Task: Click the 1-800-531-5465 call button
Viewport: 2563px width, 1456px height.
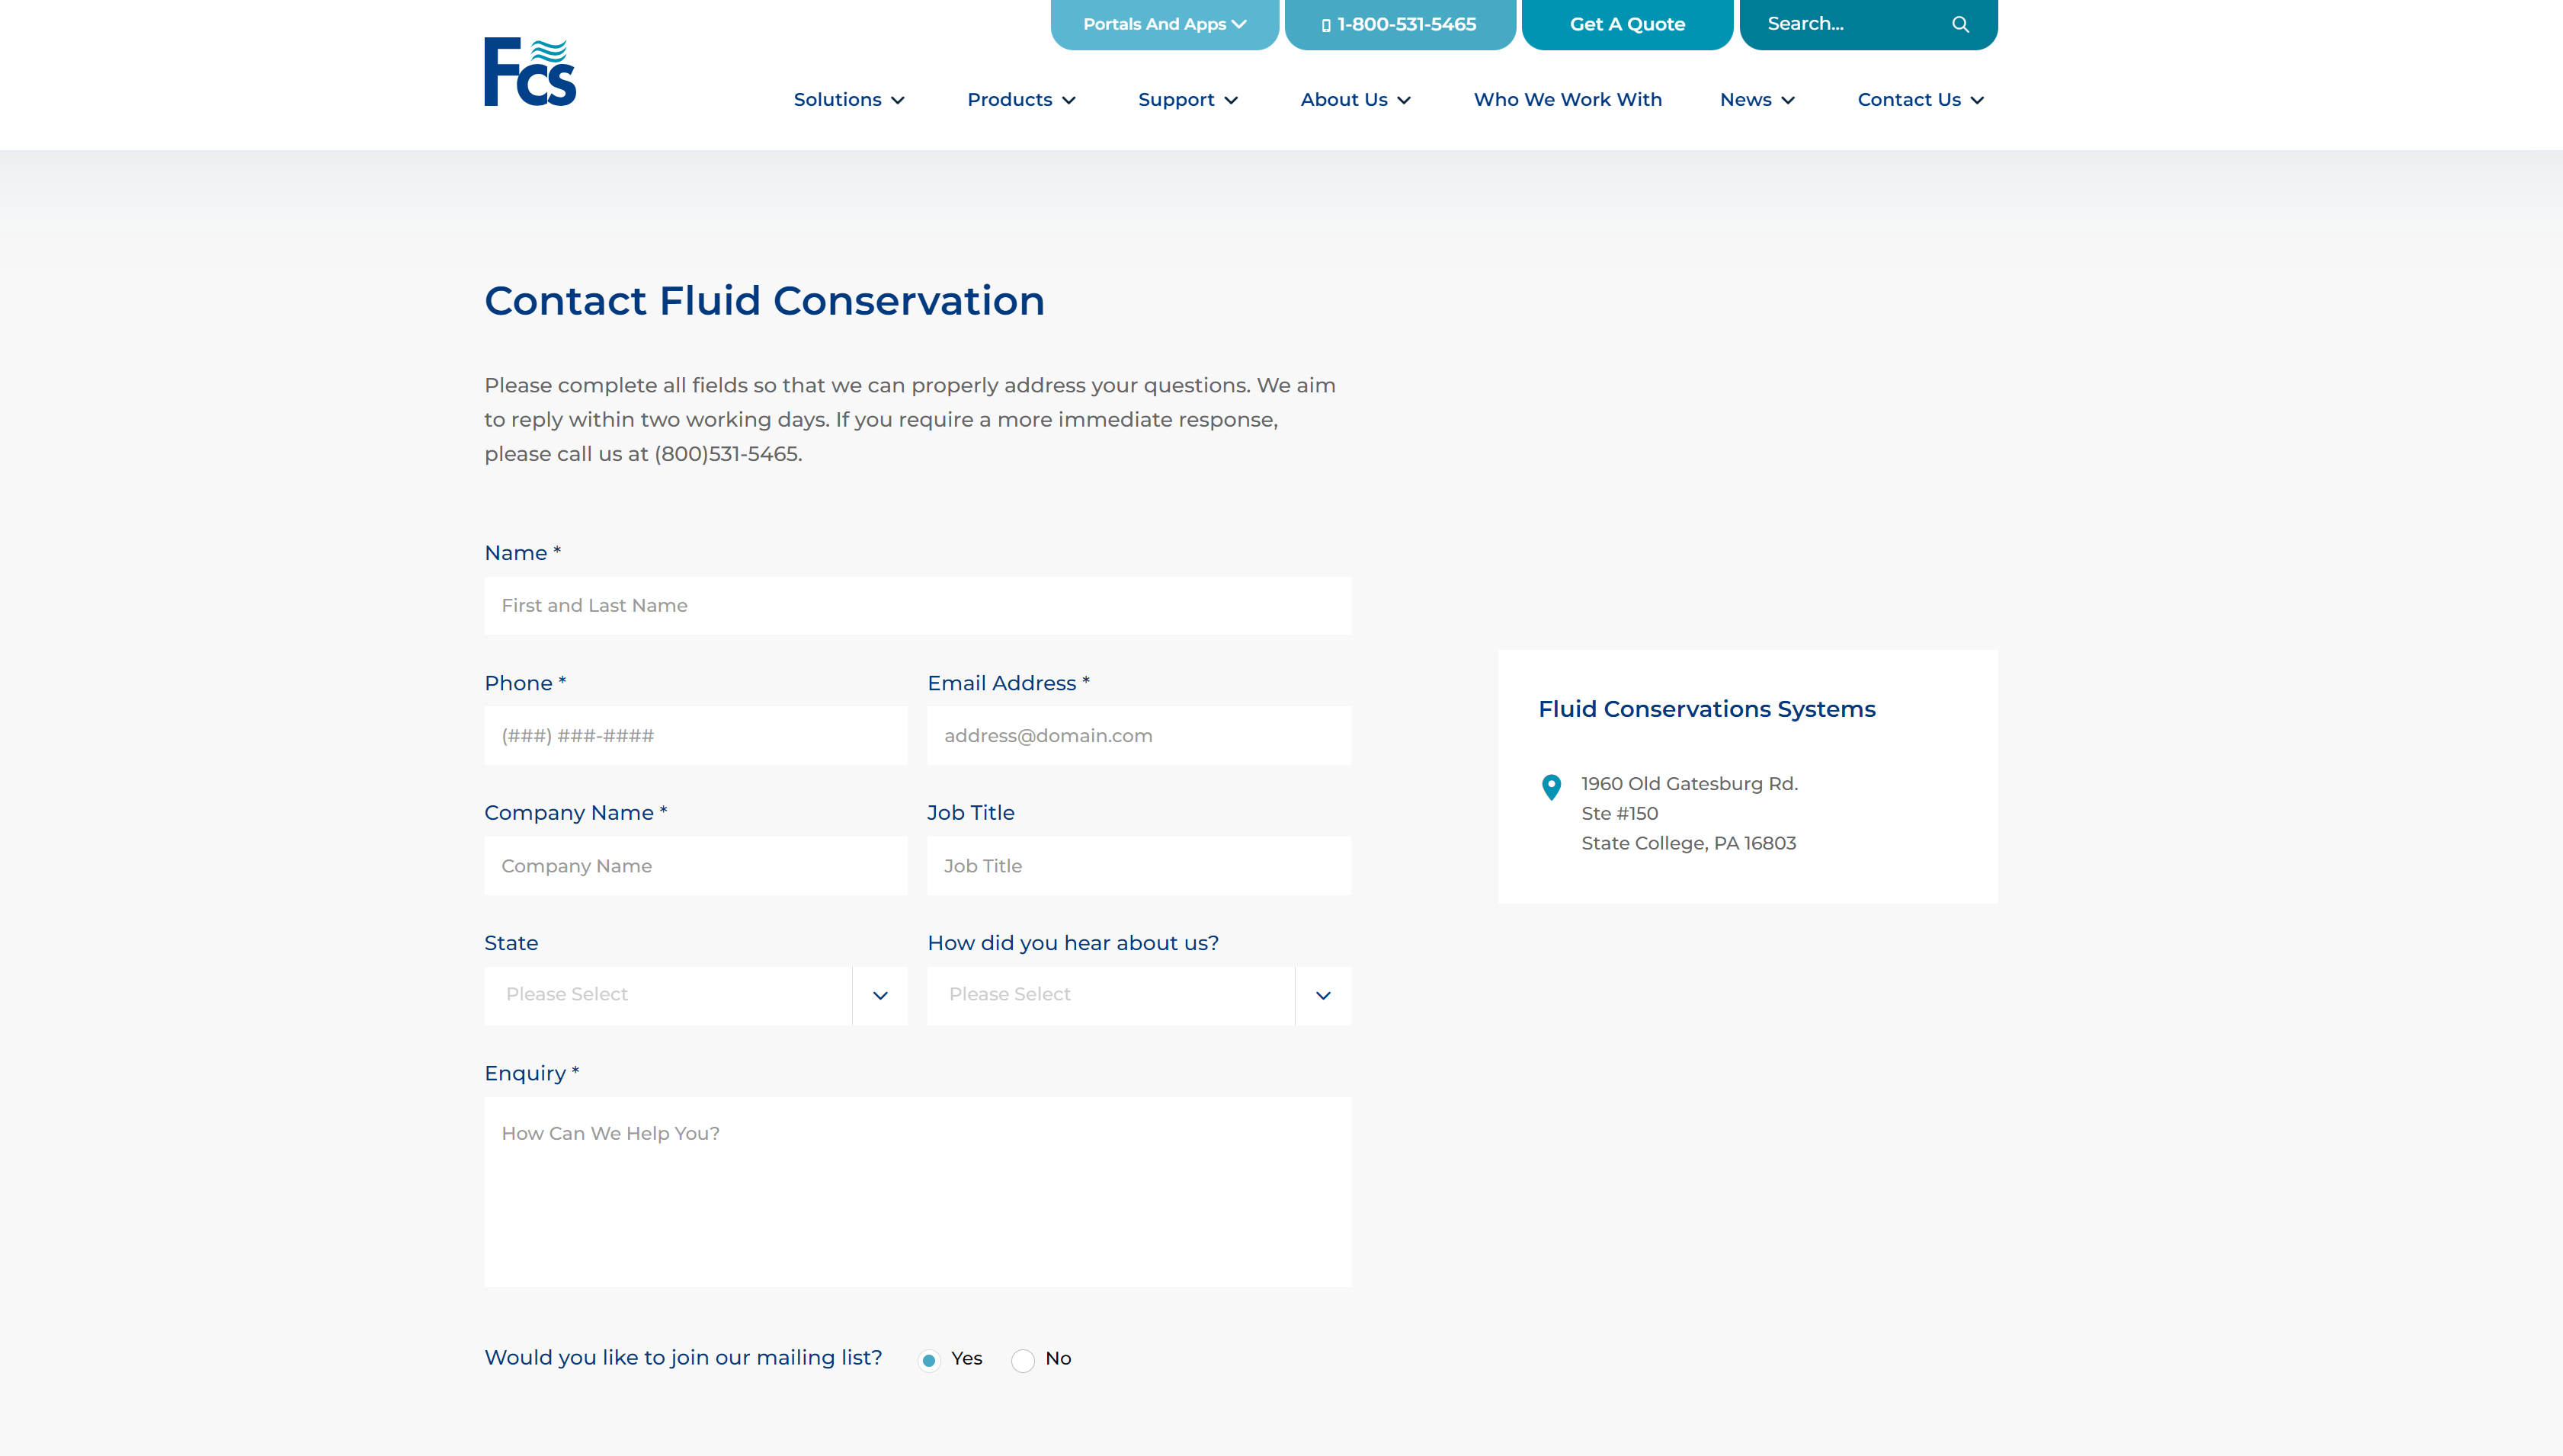Action: pos(1399,24)
